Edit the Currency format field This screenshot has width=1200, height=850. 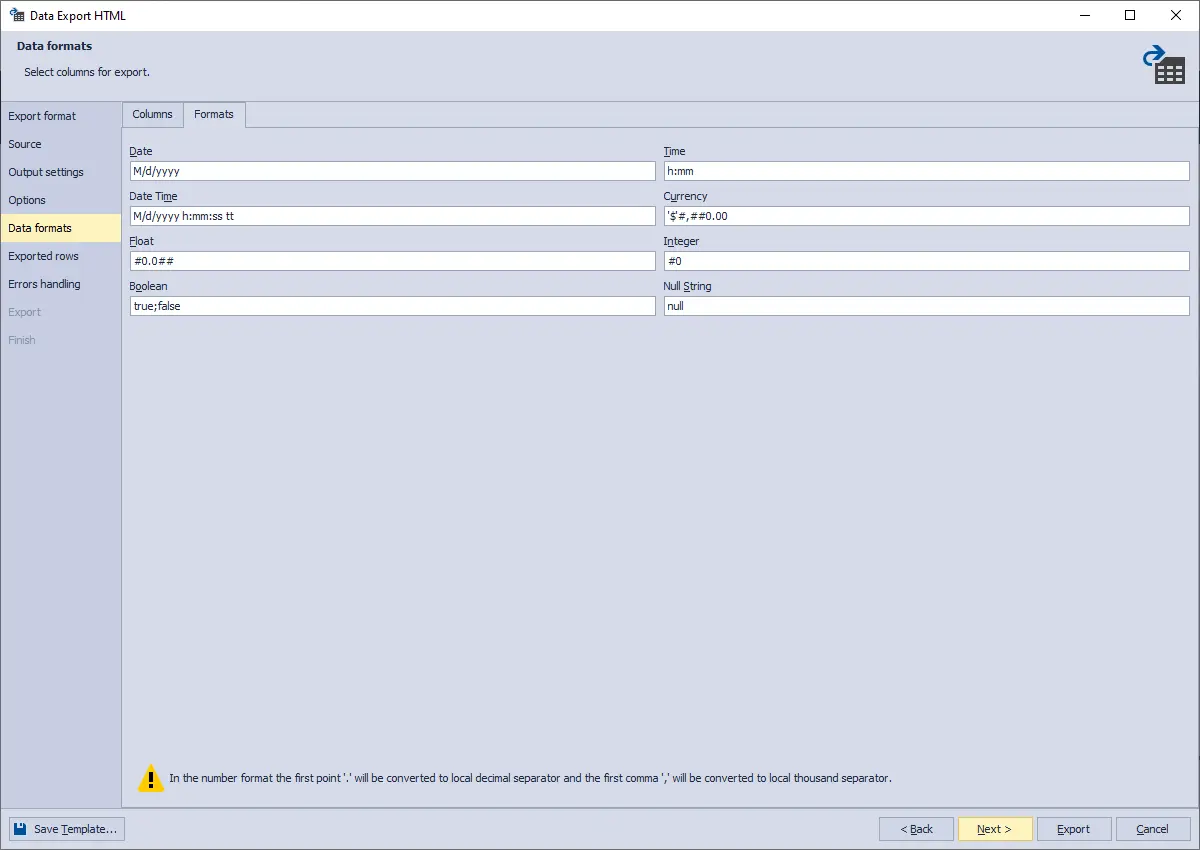pos(926,215)
